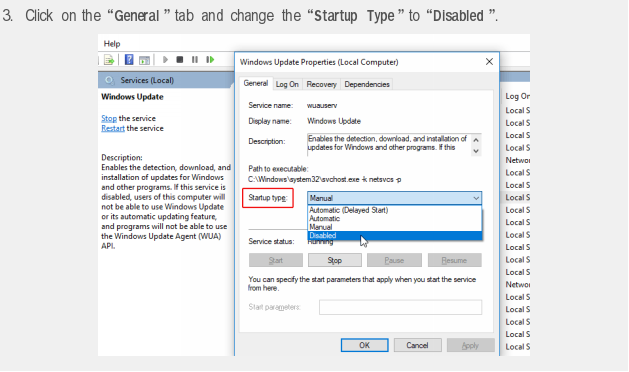Switch to the Dependencies tab
The height and width of the screenshot is (372, 629).
(367, 84)
